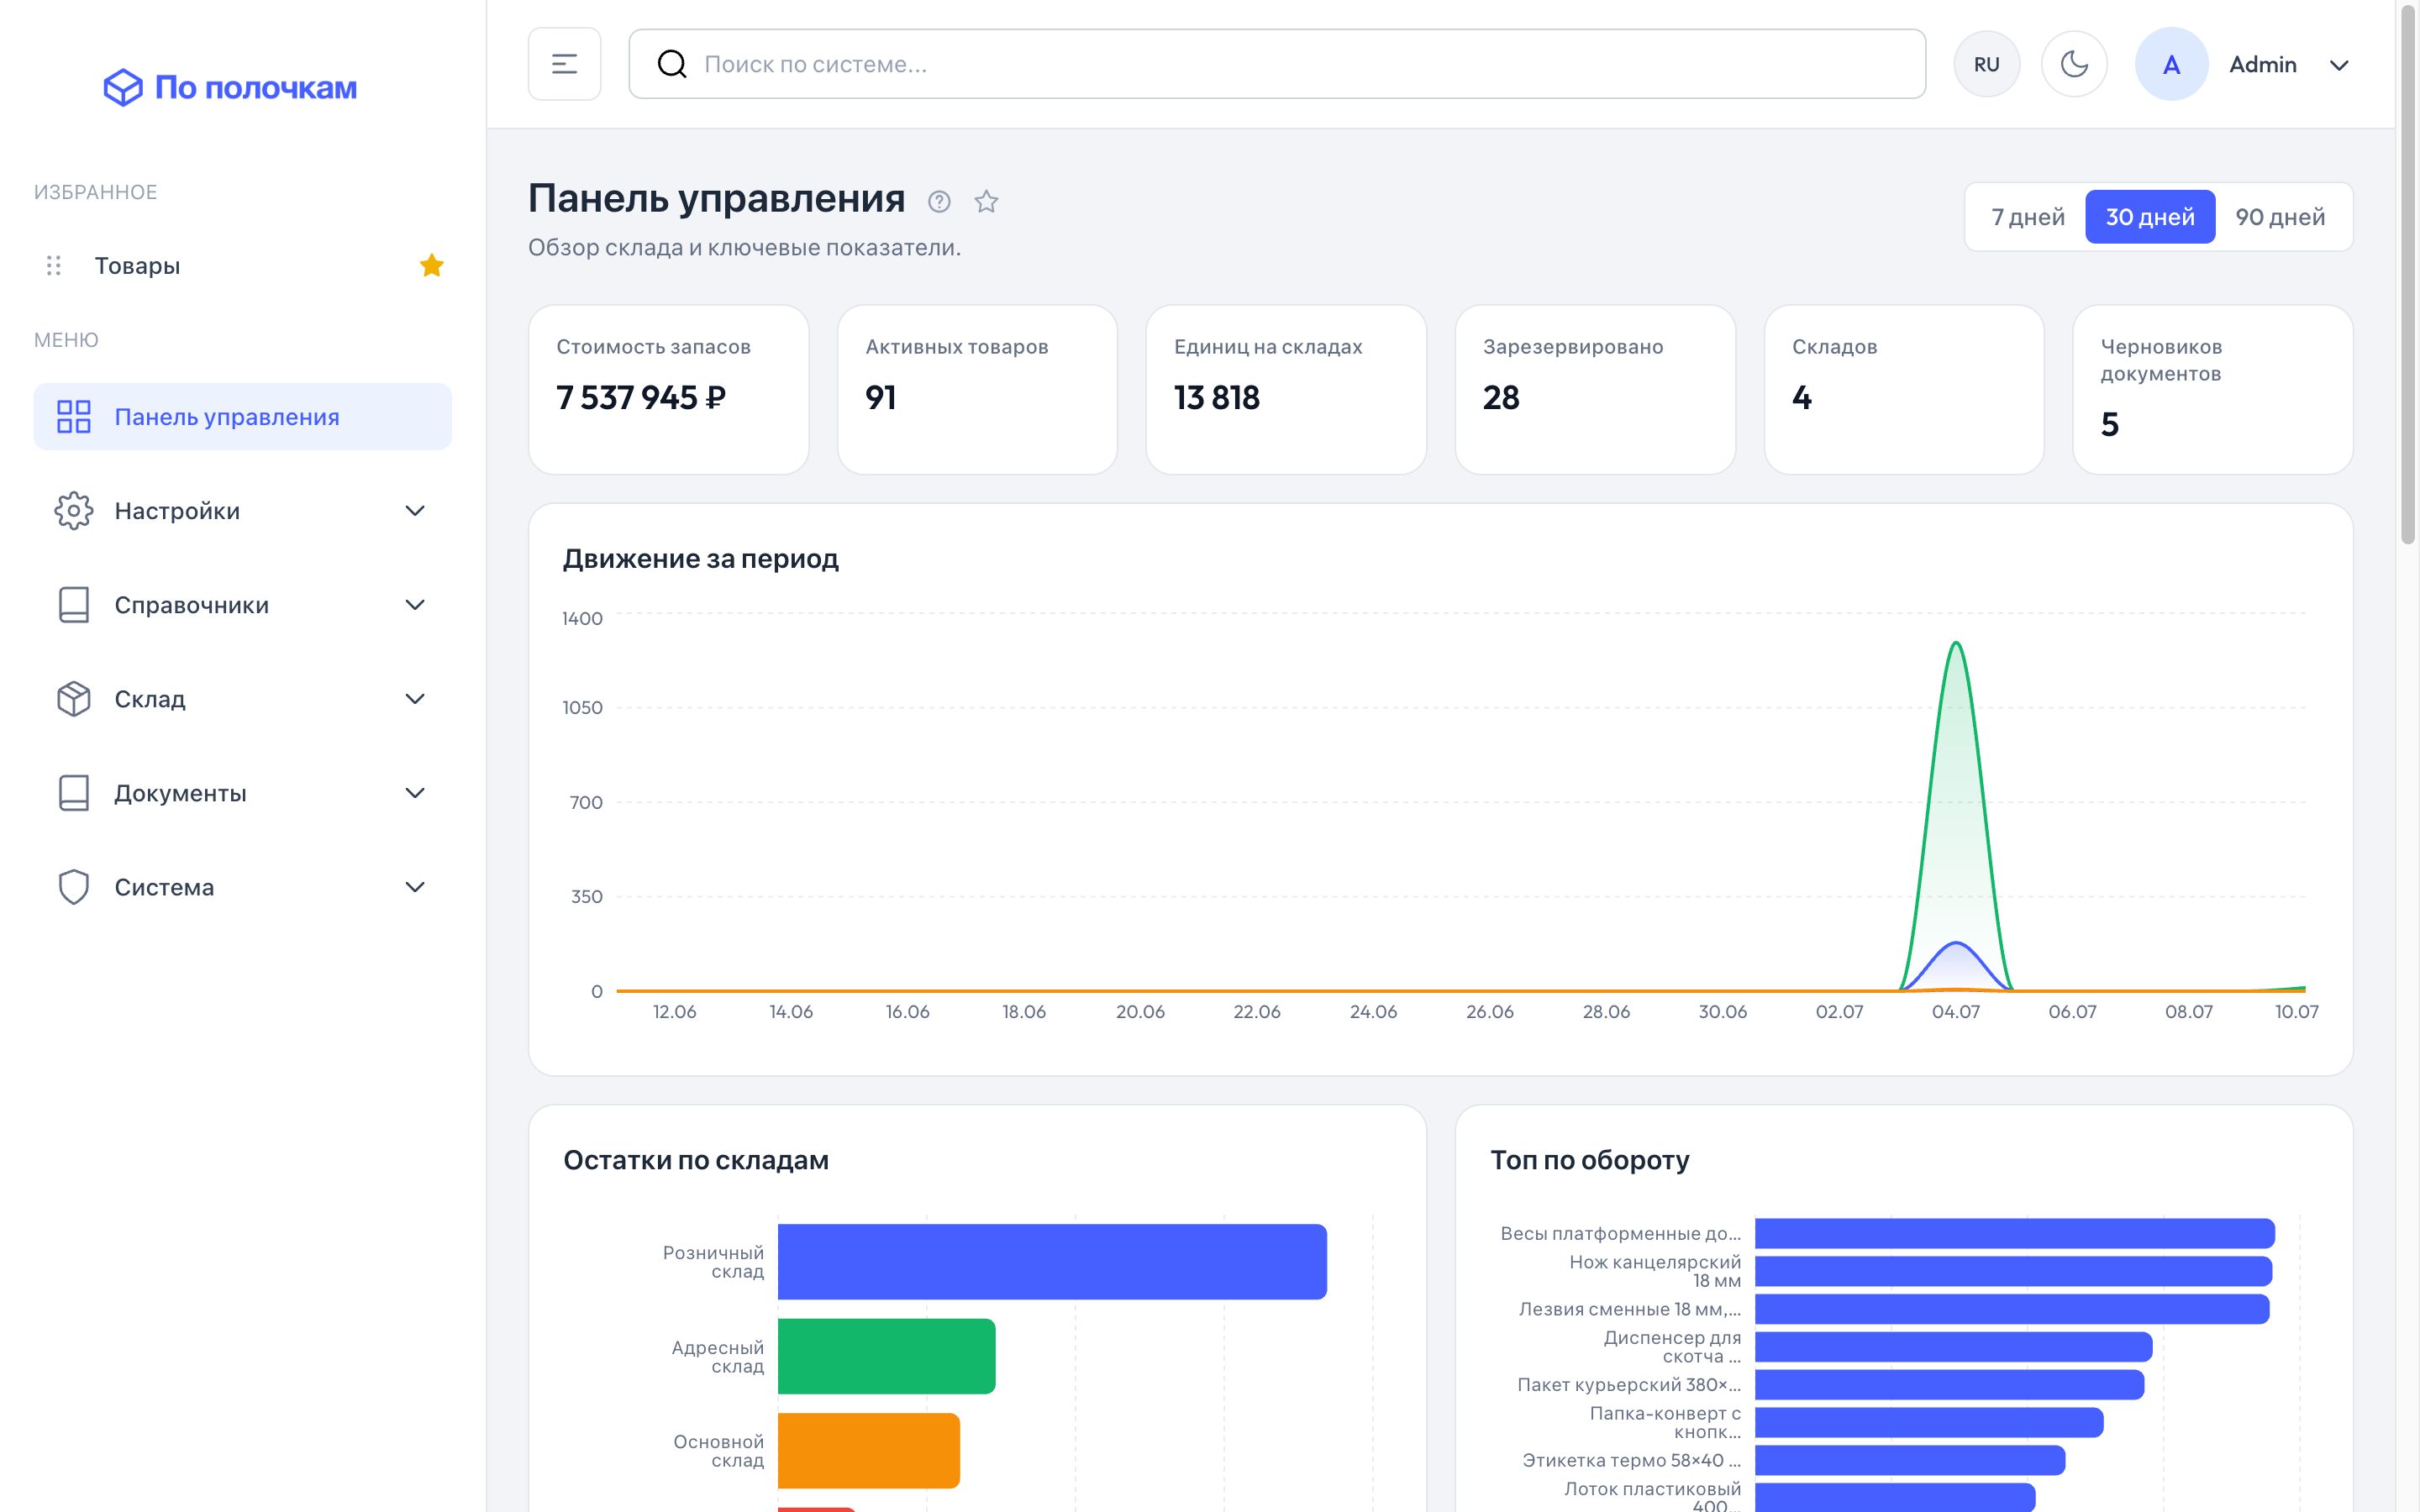Click the Остатки по складам heading

[x=696, y=1160]
